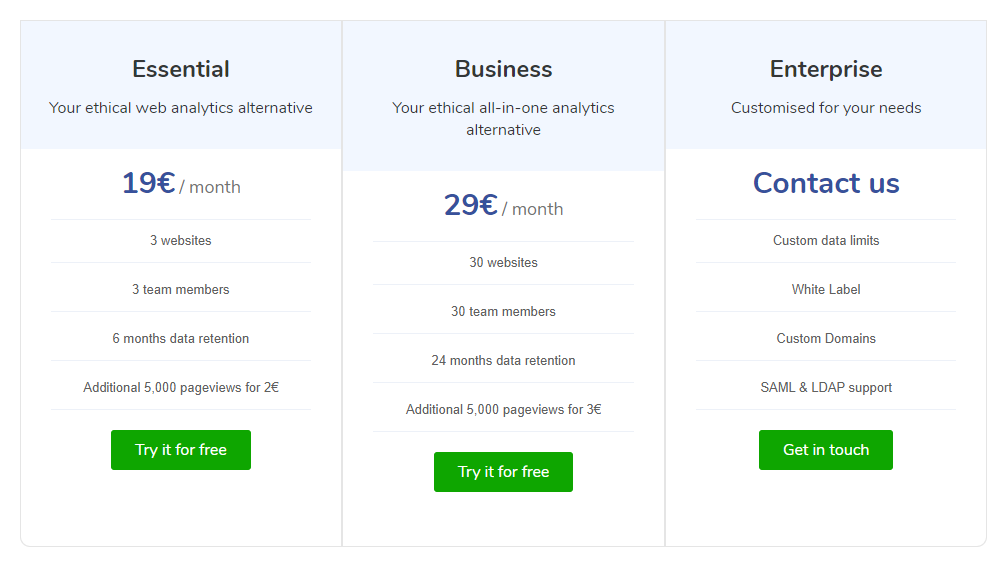Click the 29€ per month price

pyautogui.click(x=503, y=206)
